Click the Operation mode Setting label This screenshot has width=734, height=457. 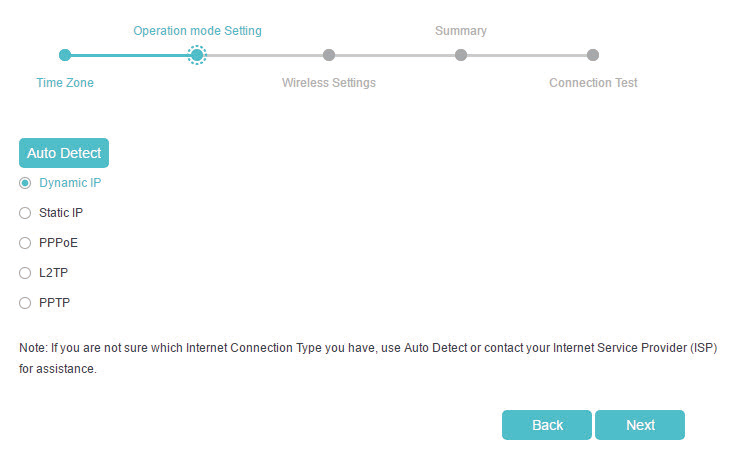(197, 31)
